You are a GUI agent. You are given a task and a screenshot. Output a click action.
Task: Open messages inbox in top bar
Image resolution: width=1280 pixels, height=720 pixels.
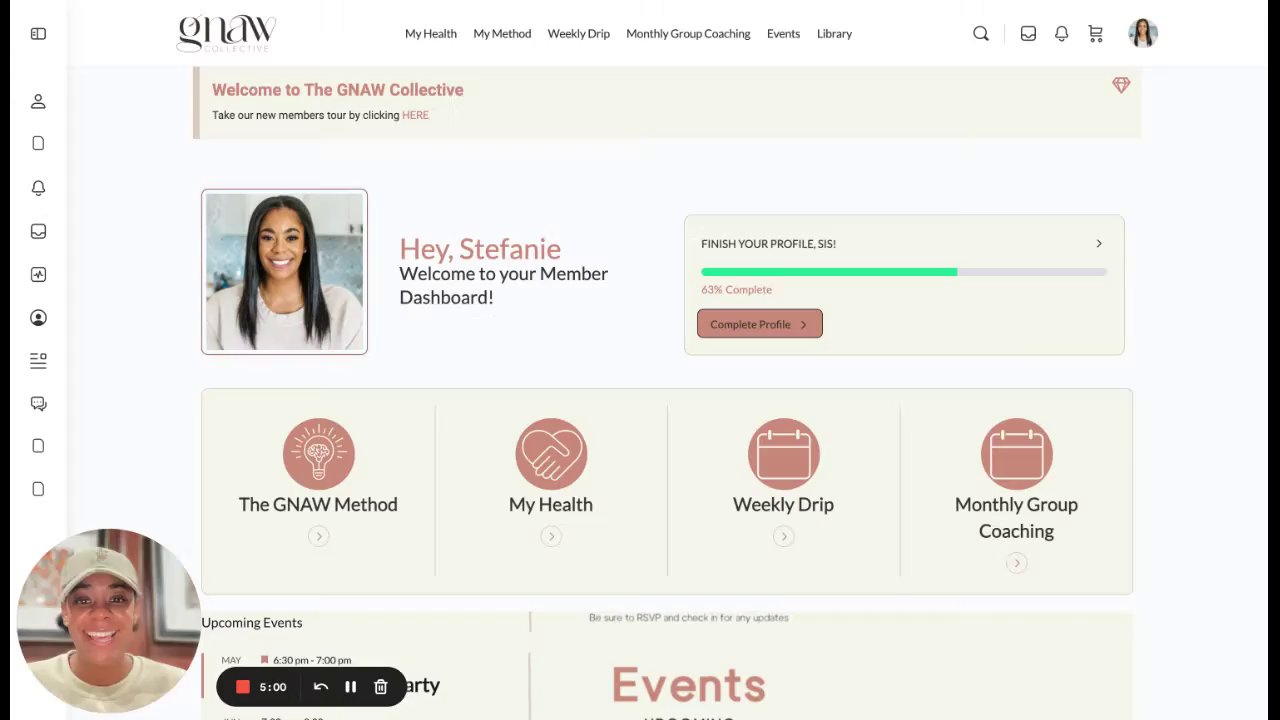(x=1028, y=34)
